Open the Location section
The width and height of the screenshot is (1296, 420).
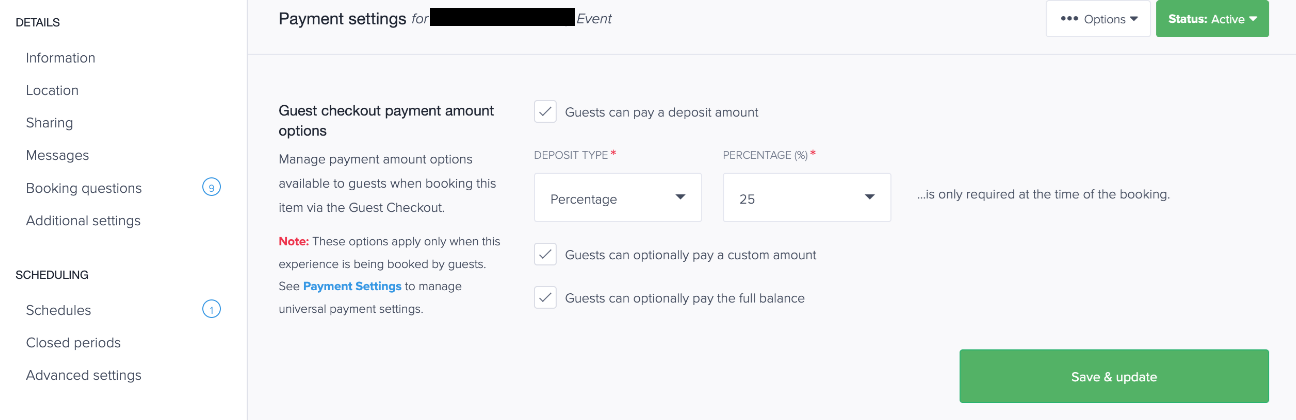click(x=52, y=90)
